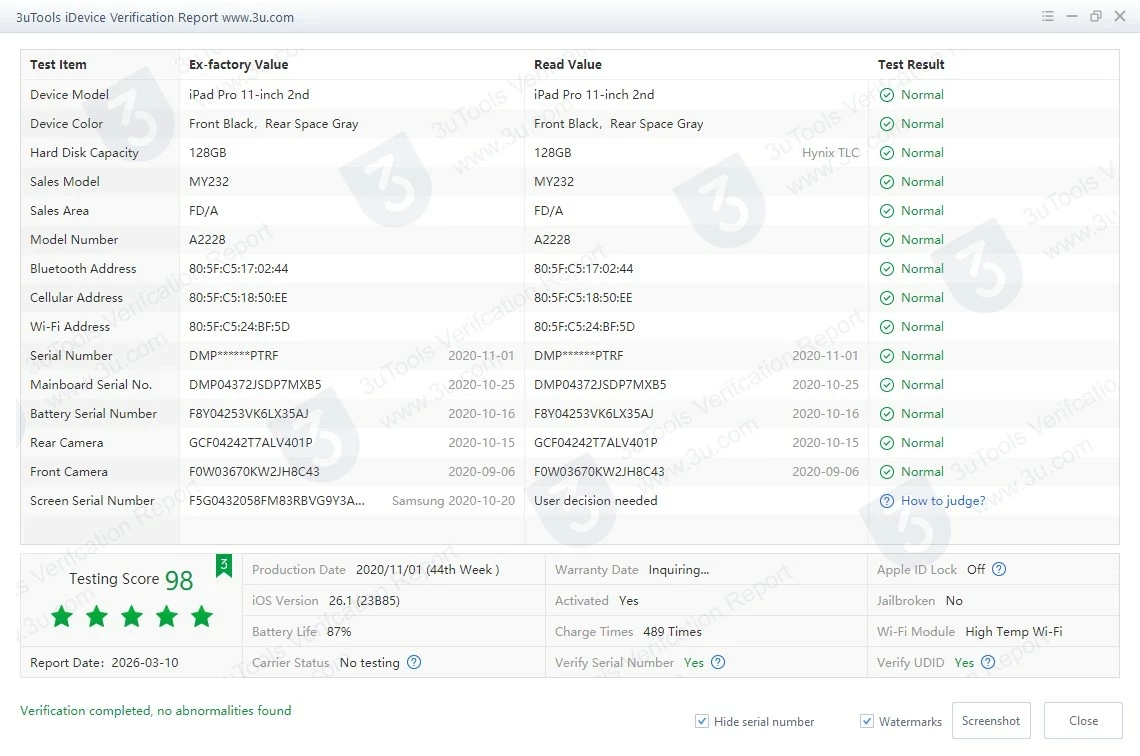Click the Ex-factory Value column header
Image resolution: width=1140 pixels, height=756 pixels.
pyautogui.click(x=238, y=64)
